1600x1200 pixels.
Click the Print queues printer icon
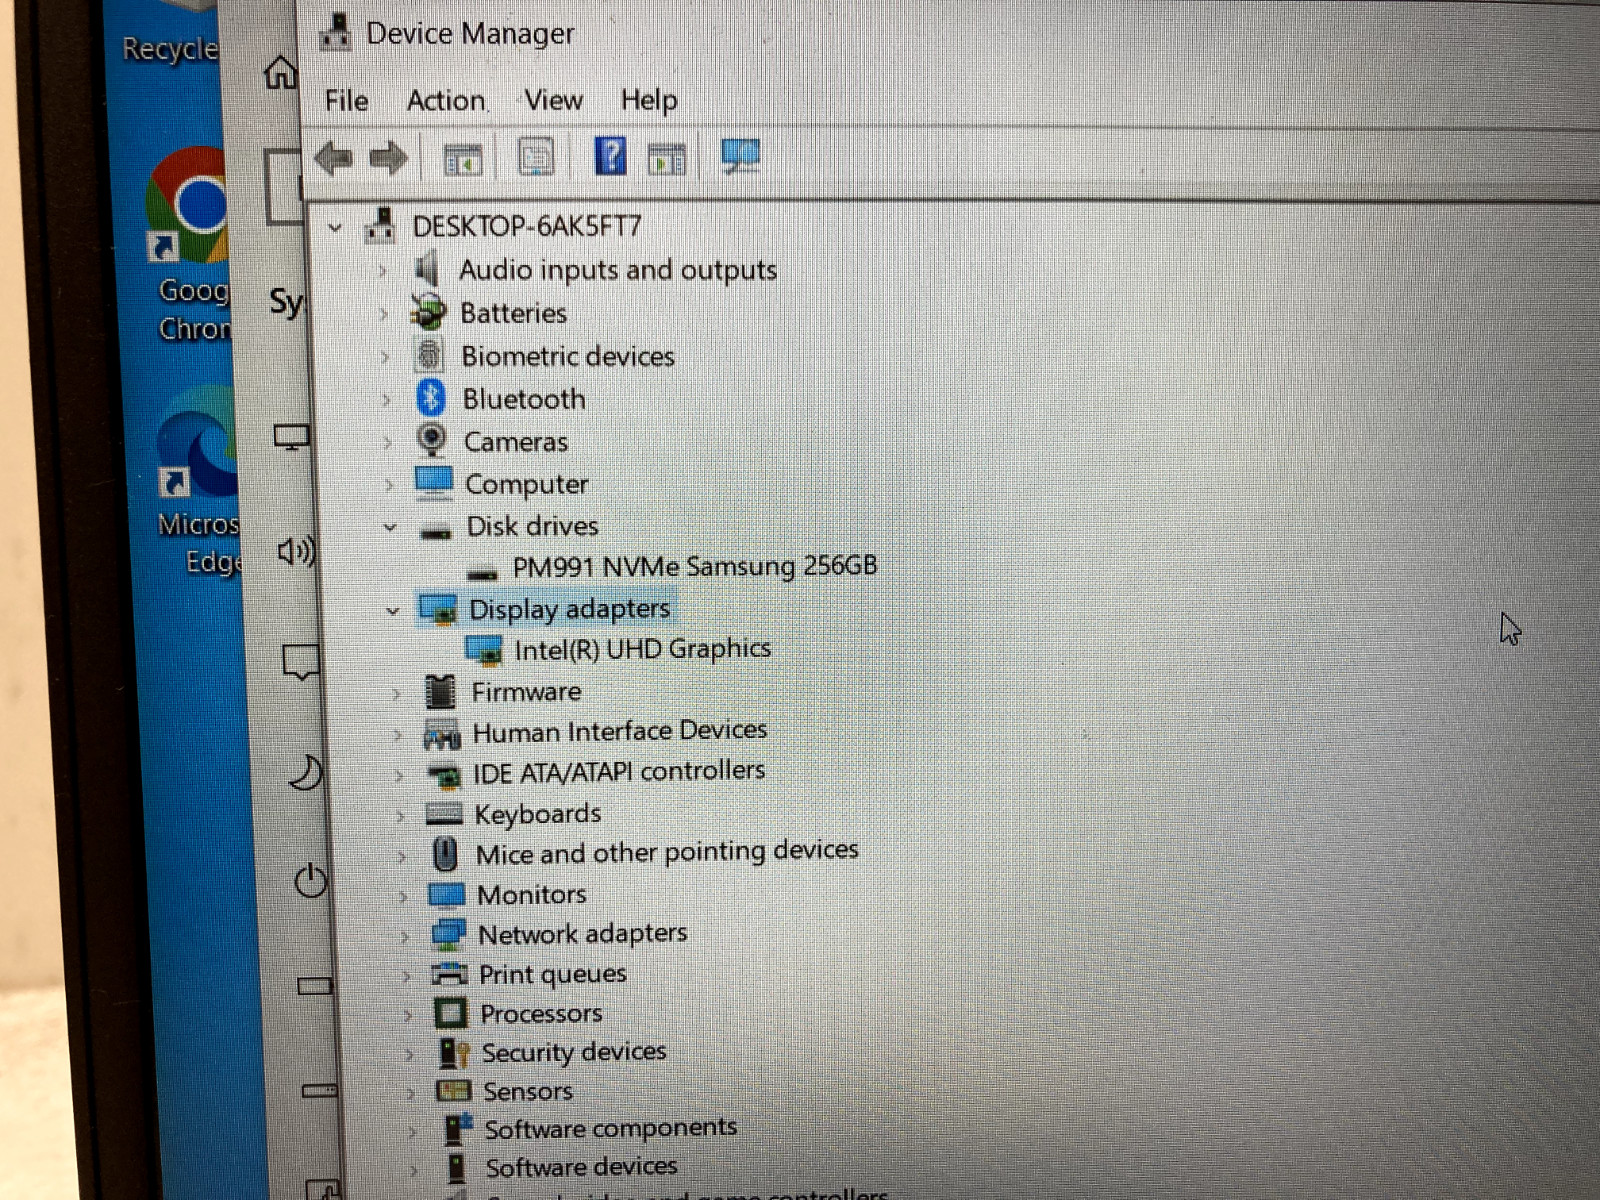coord(449,974)
